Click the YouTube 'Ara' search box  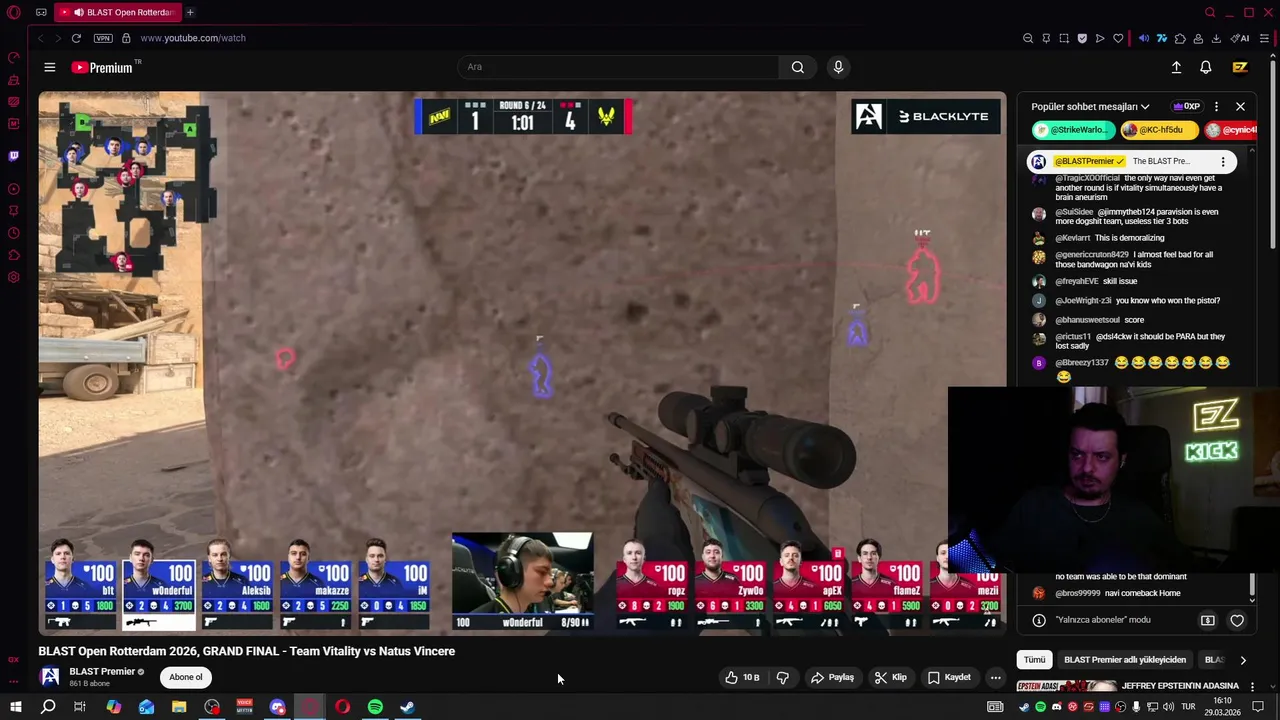tap(618, 67)
